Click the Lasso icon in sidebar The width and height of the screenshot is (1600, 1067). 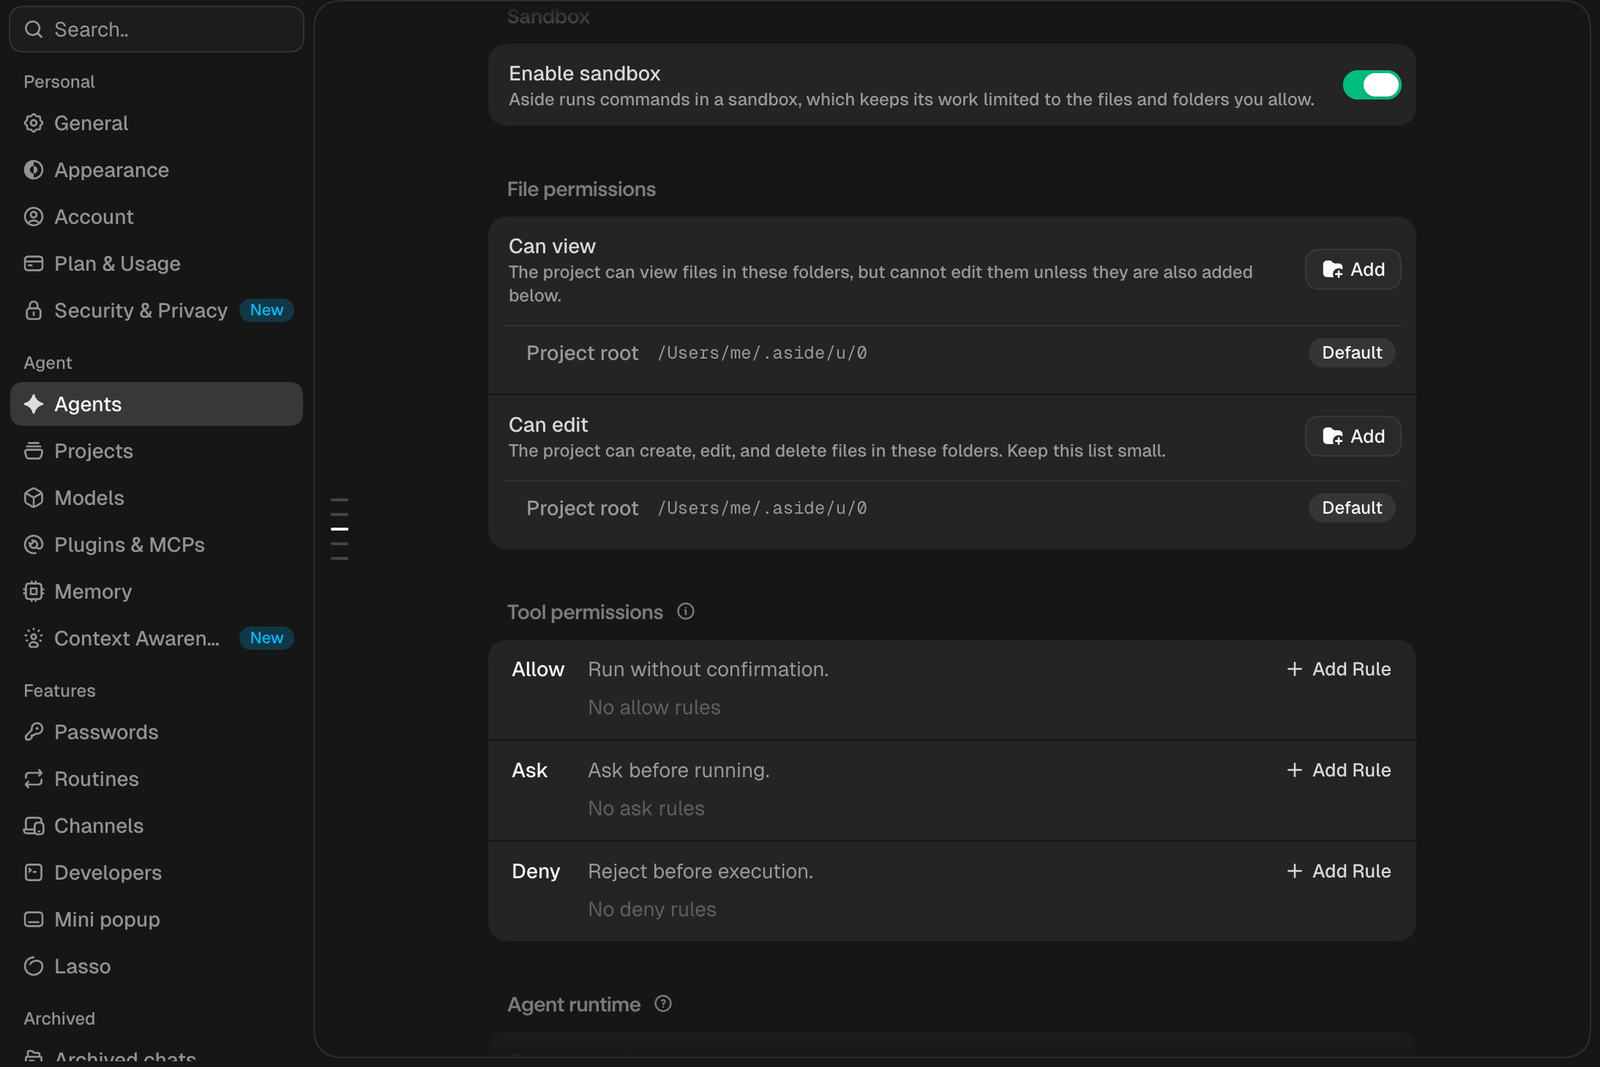click(x=34, y=966)
